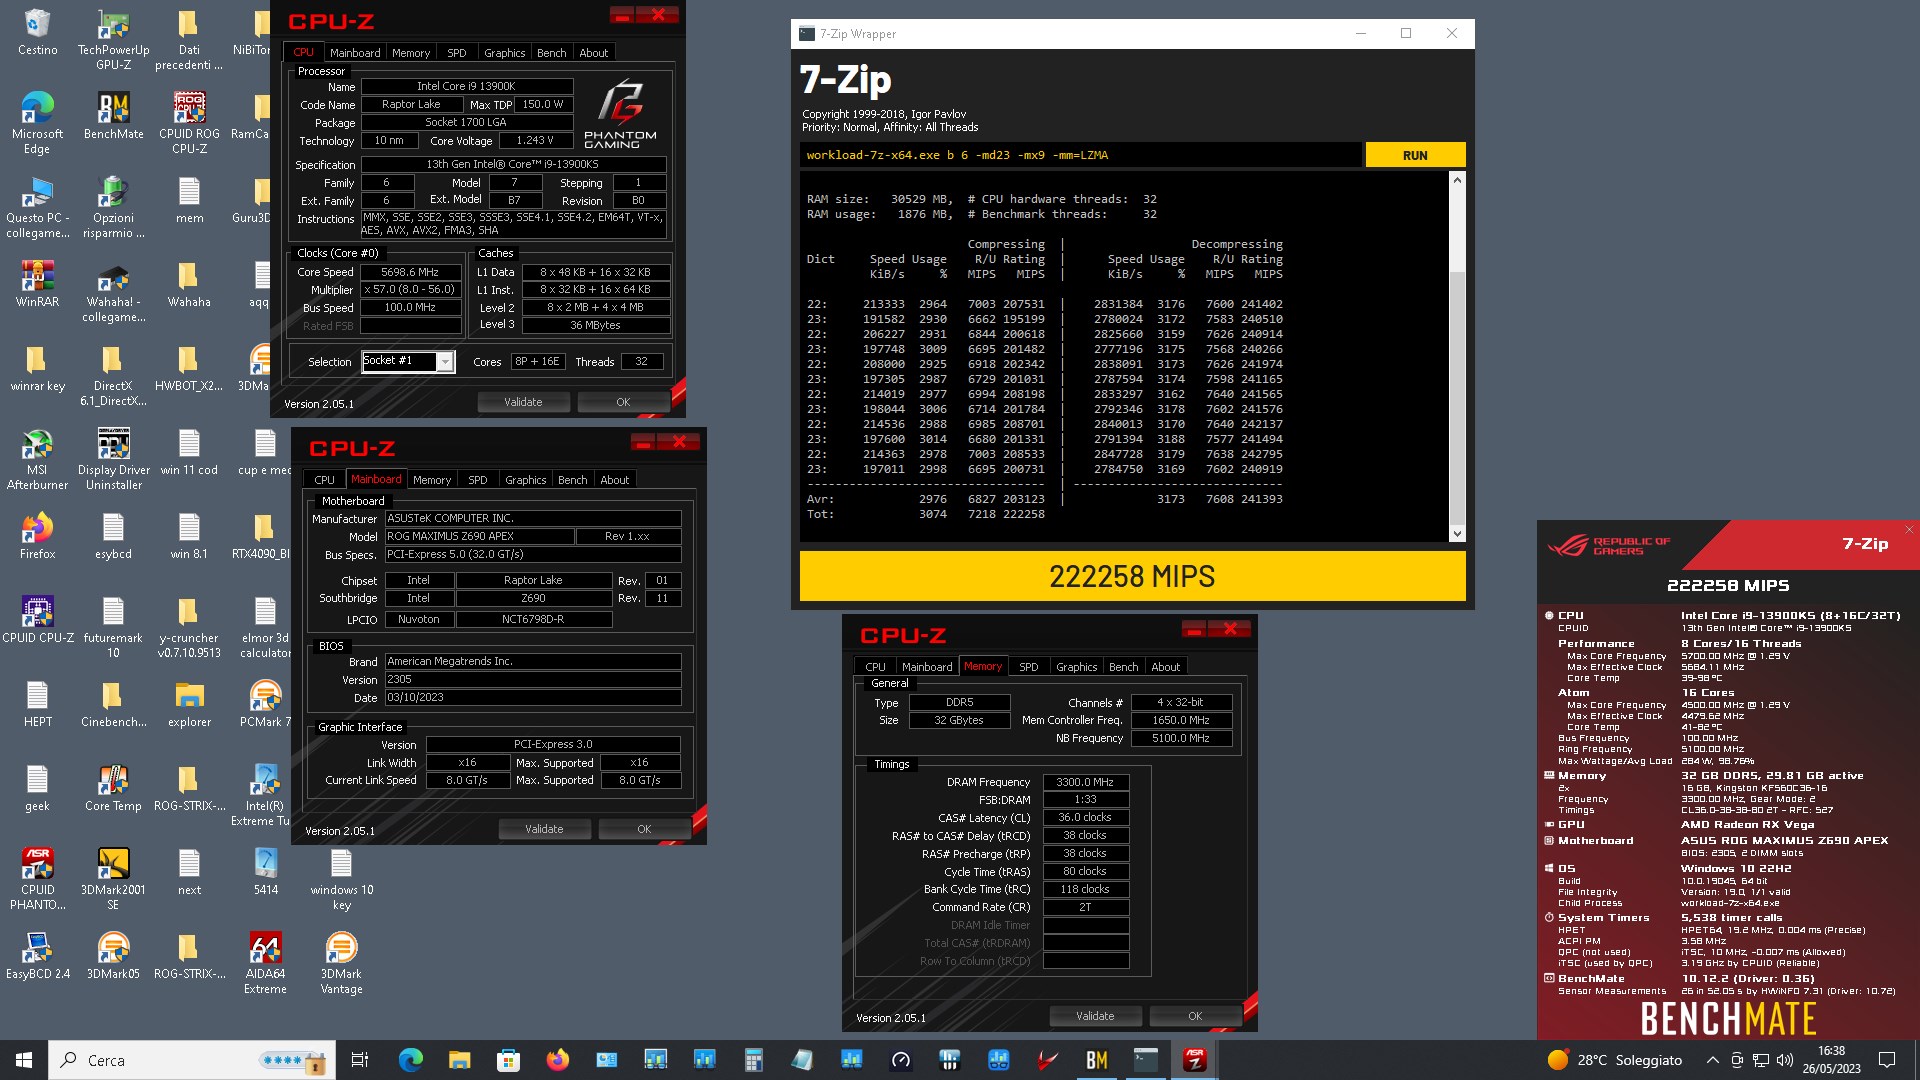This screenshot has height=1080, width=1920.
Task: Open the Microsoft Store taskbar icon
Action: pos(508,1060)
